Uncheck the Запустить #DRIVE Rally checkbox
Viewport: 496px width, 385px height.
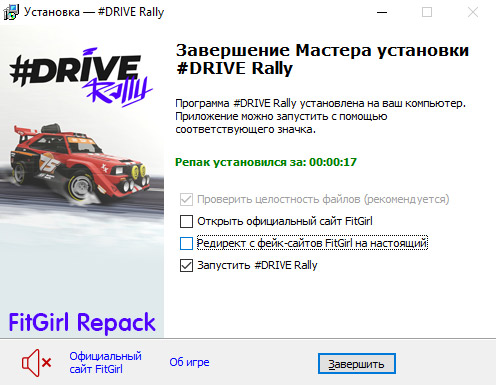(186, 265)
